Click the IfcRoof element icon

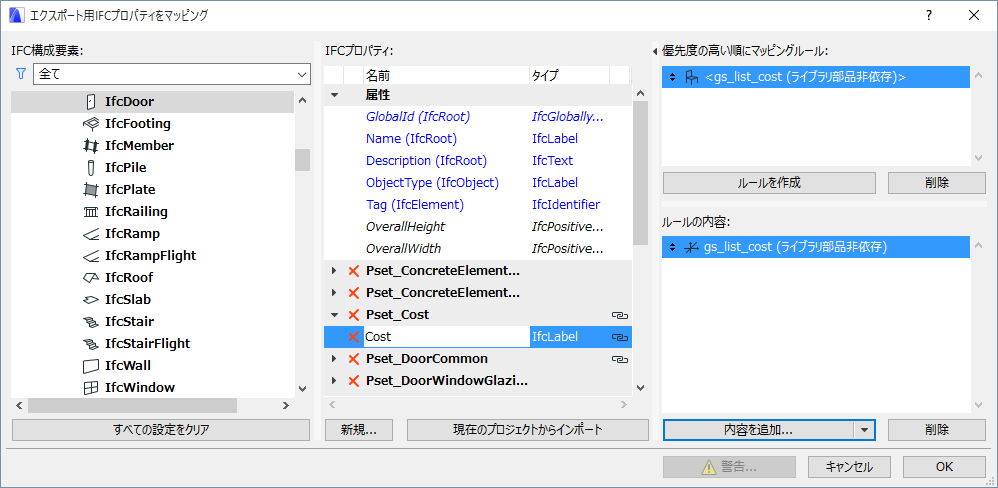click(x=90, y=278)
